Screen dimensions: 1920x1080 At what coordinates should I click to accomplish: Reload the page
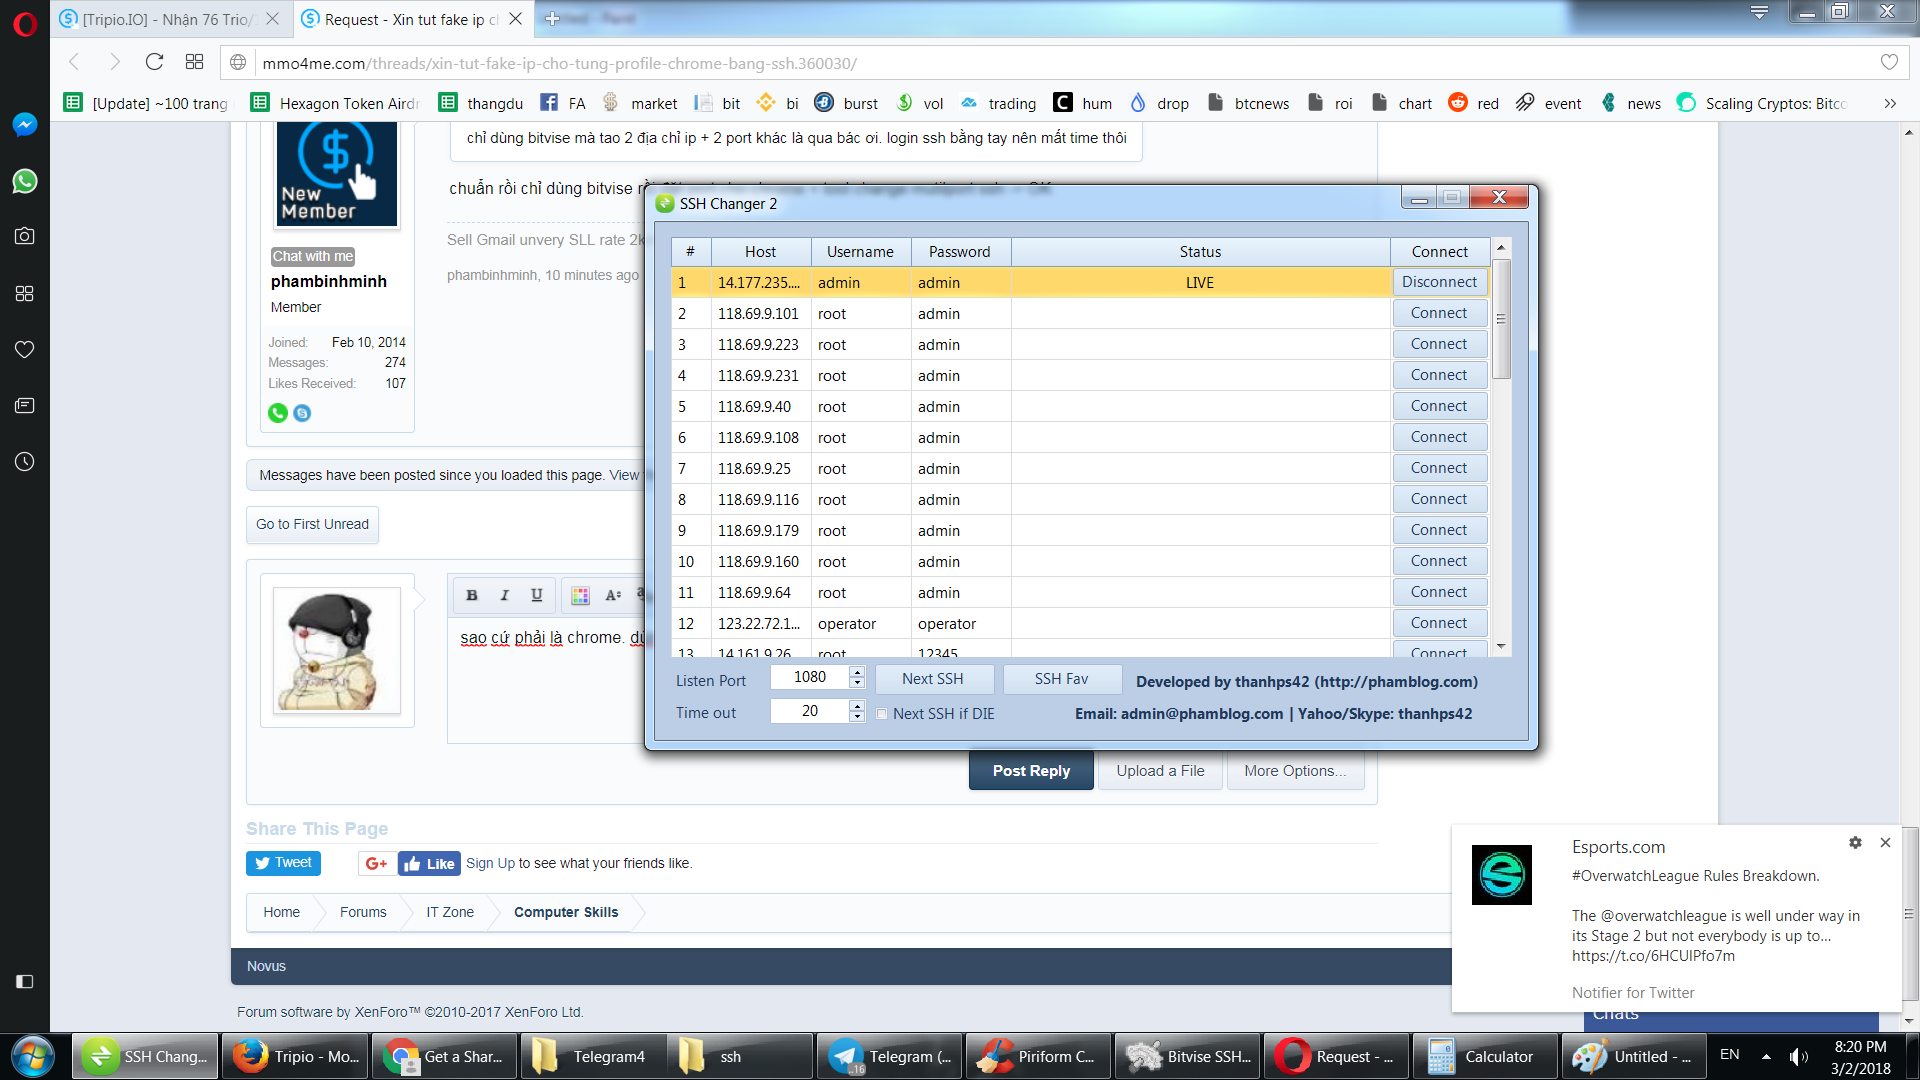tap(154, 62)
